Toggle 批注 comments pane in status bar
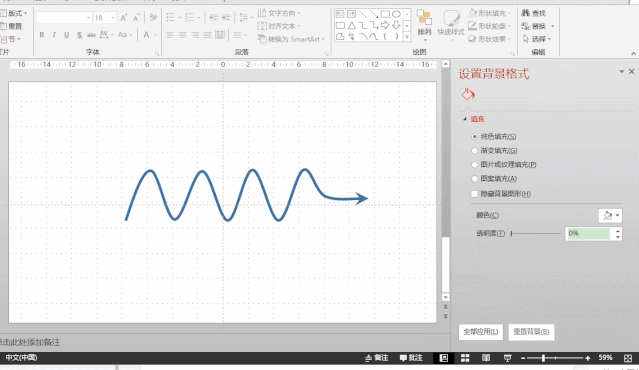Image resolution: width=639 pixels, height=370 pixels. coord(411,358)
